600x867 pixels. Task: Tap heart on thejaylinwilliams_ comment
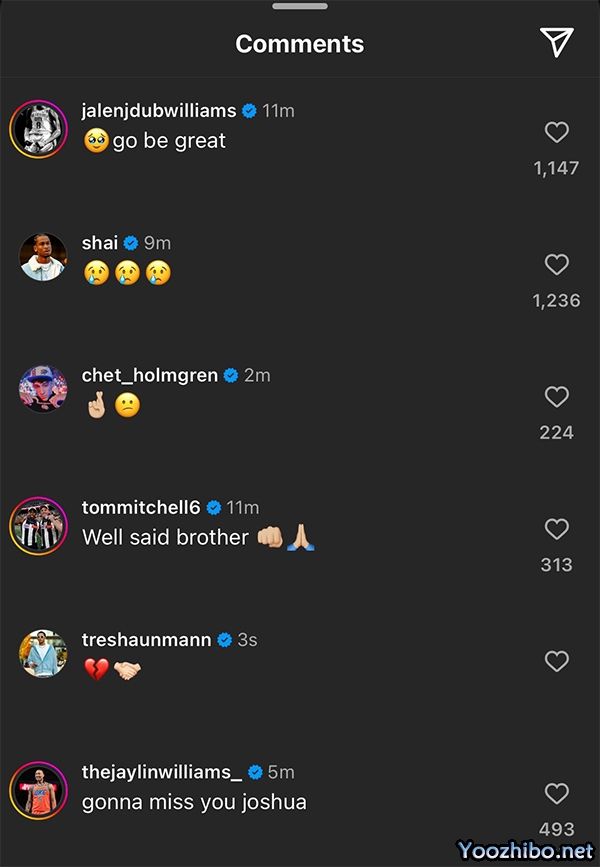556,794
